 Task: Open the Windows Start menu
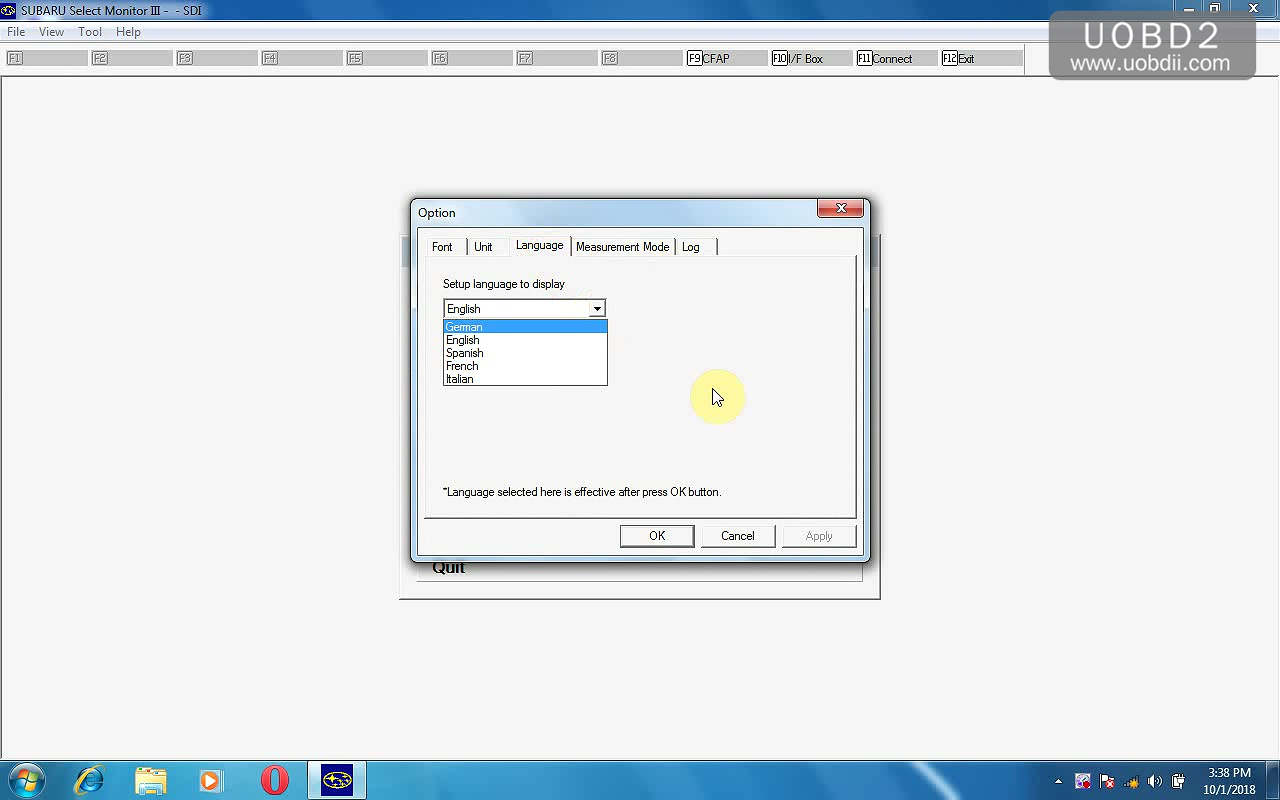[27, 780]
